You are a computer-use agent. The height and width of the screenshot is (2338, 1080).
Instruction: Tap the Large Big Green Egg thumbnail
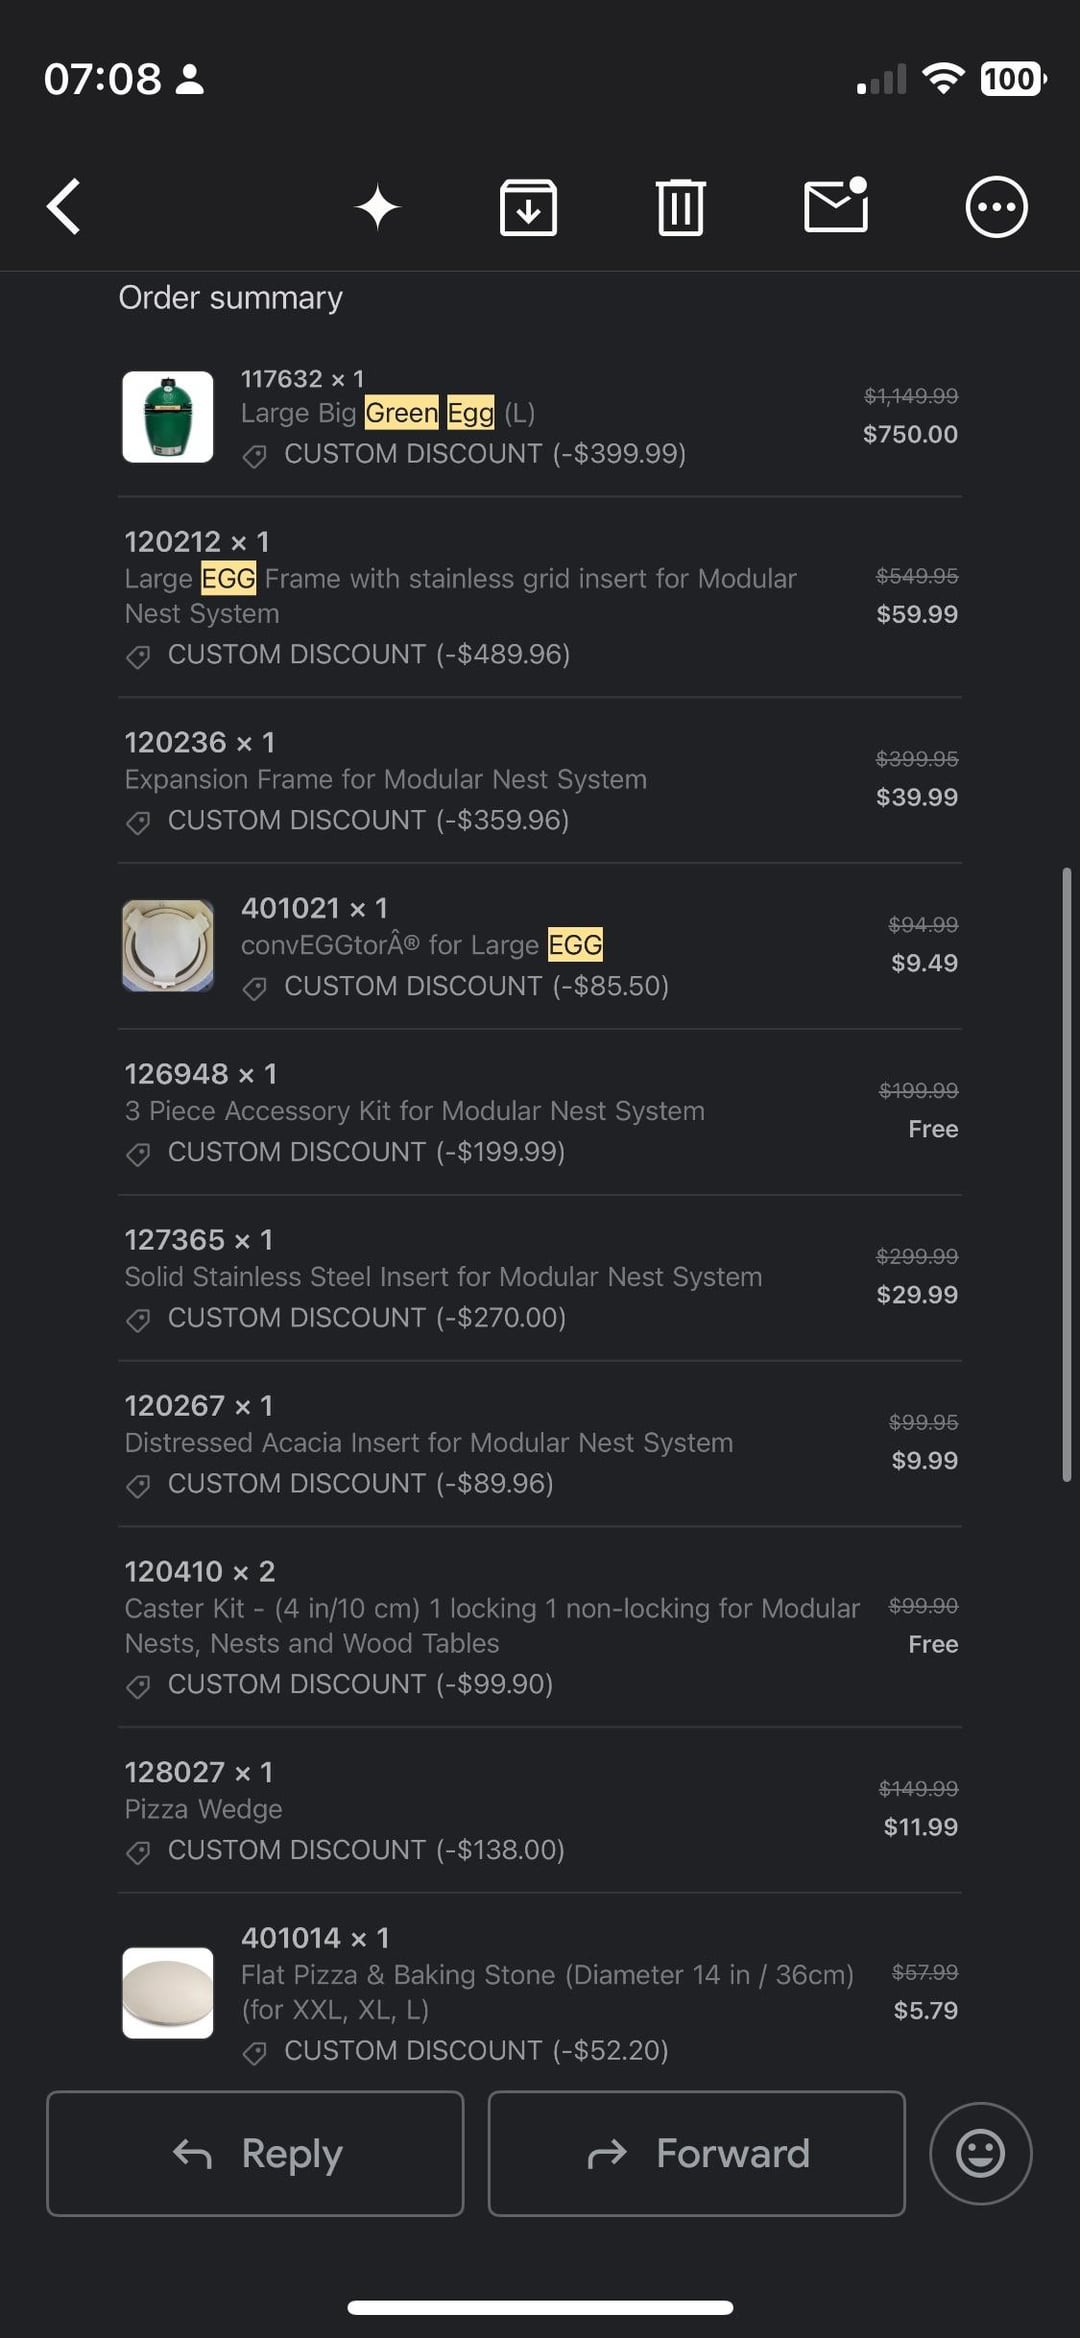(x=168, y=417)
